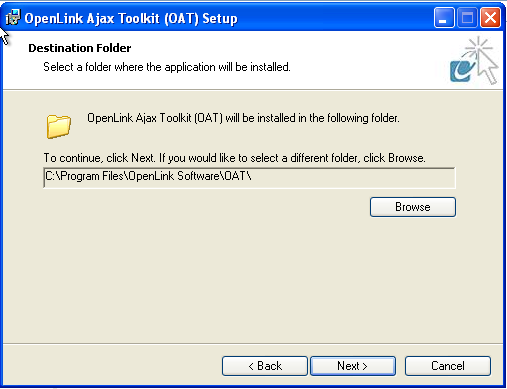The width and height of the screenshot is (507, 389).
Task: Click the disabled maximize button
Action: pyautogui.click(x=467, y=18)
